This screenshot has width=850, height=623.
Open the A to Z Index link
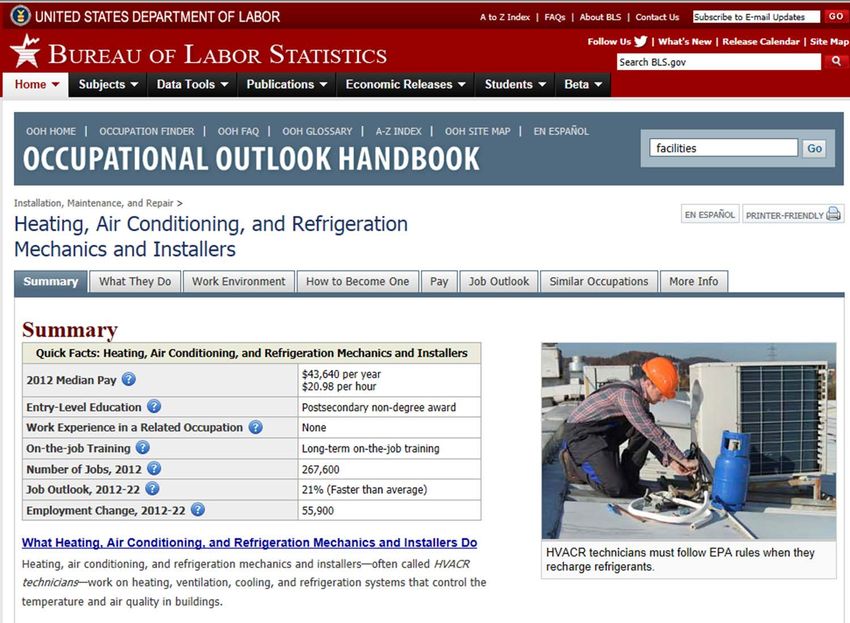coord(505,17)
